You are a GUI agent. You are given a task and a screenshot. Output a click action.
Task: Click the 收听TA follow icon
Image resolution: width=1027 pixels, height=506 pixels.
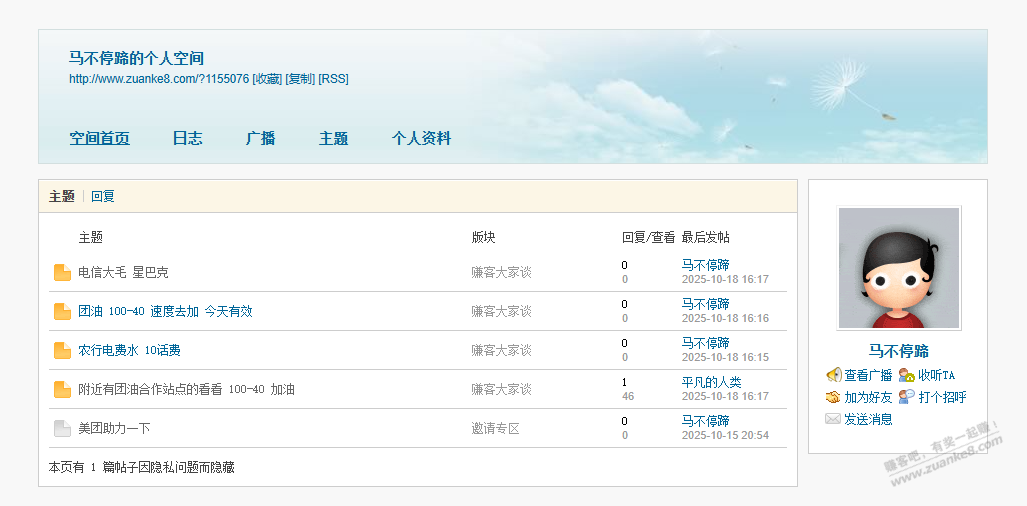[907, 375]
